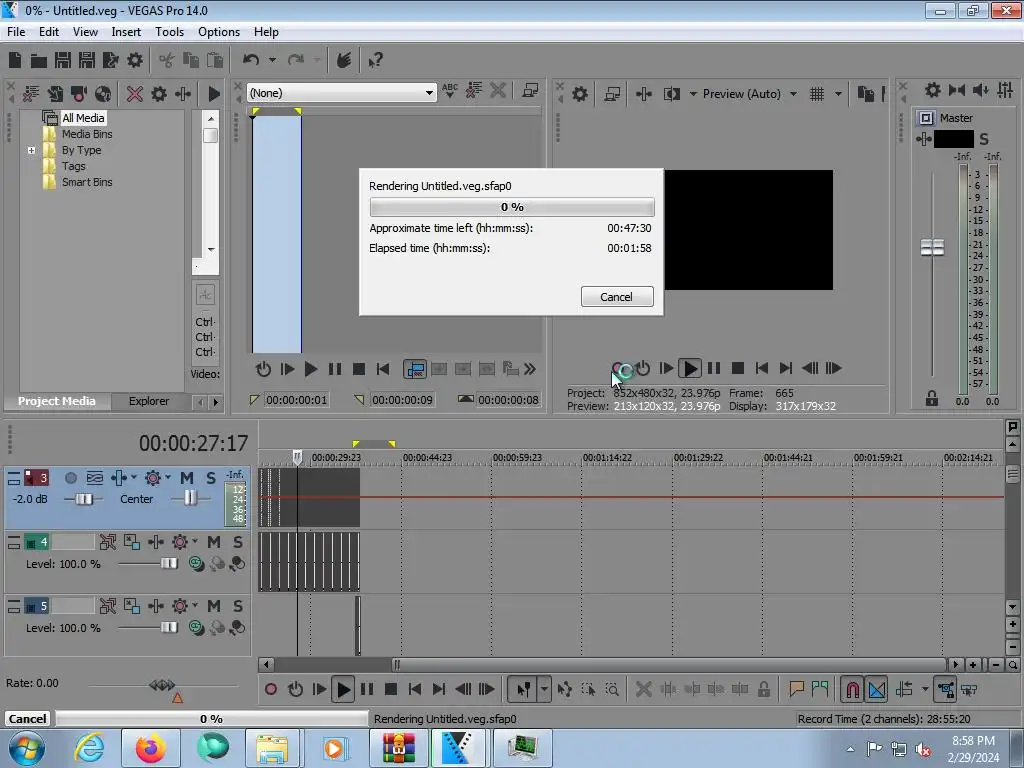Click the New project icon
Image resolution: width=1024 pixels, height=768 pixels.
(15, 60)
